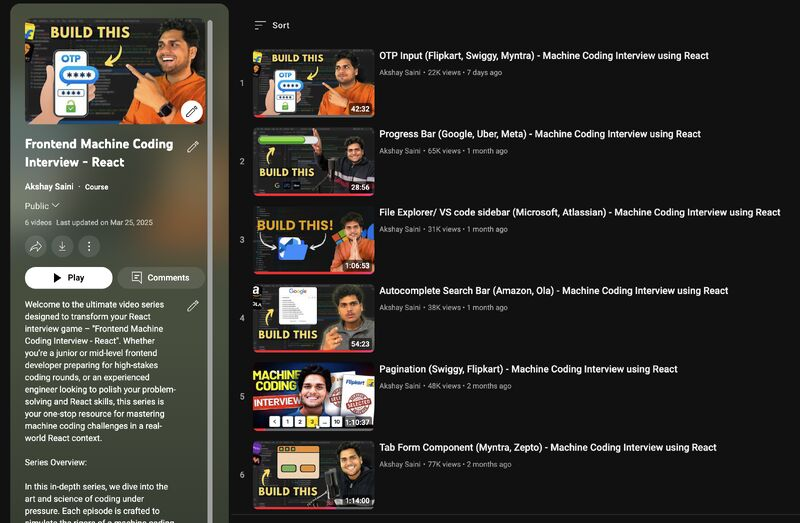Click the Pagination (Swiggy, Flipkart) title
This screenshot has height=523, width=800.
pos(528,369)
